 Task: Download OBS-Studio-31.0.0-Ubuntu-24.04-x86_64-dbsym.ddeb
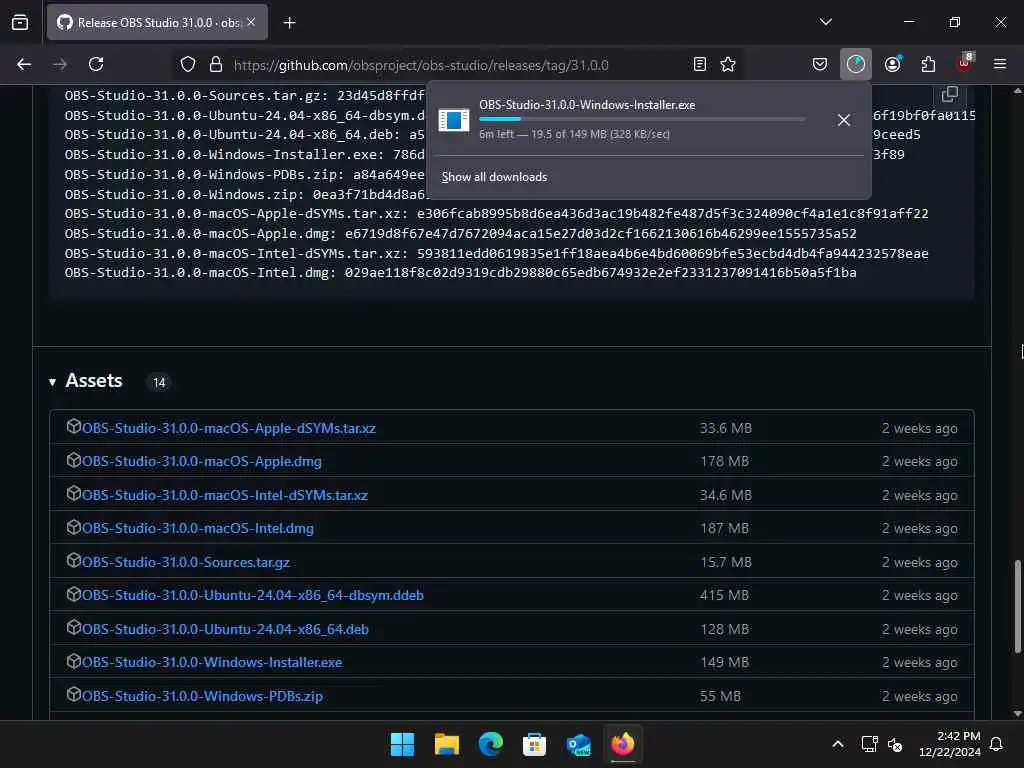[x=253, y=596]
